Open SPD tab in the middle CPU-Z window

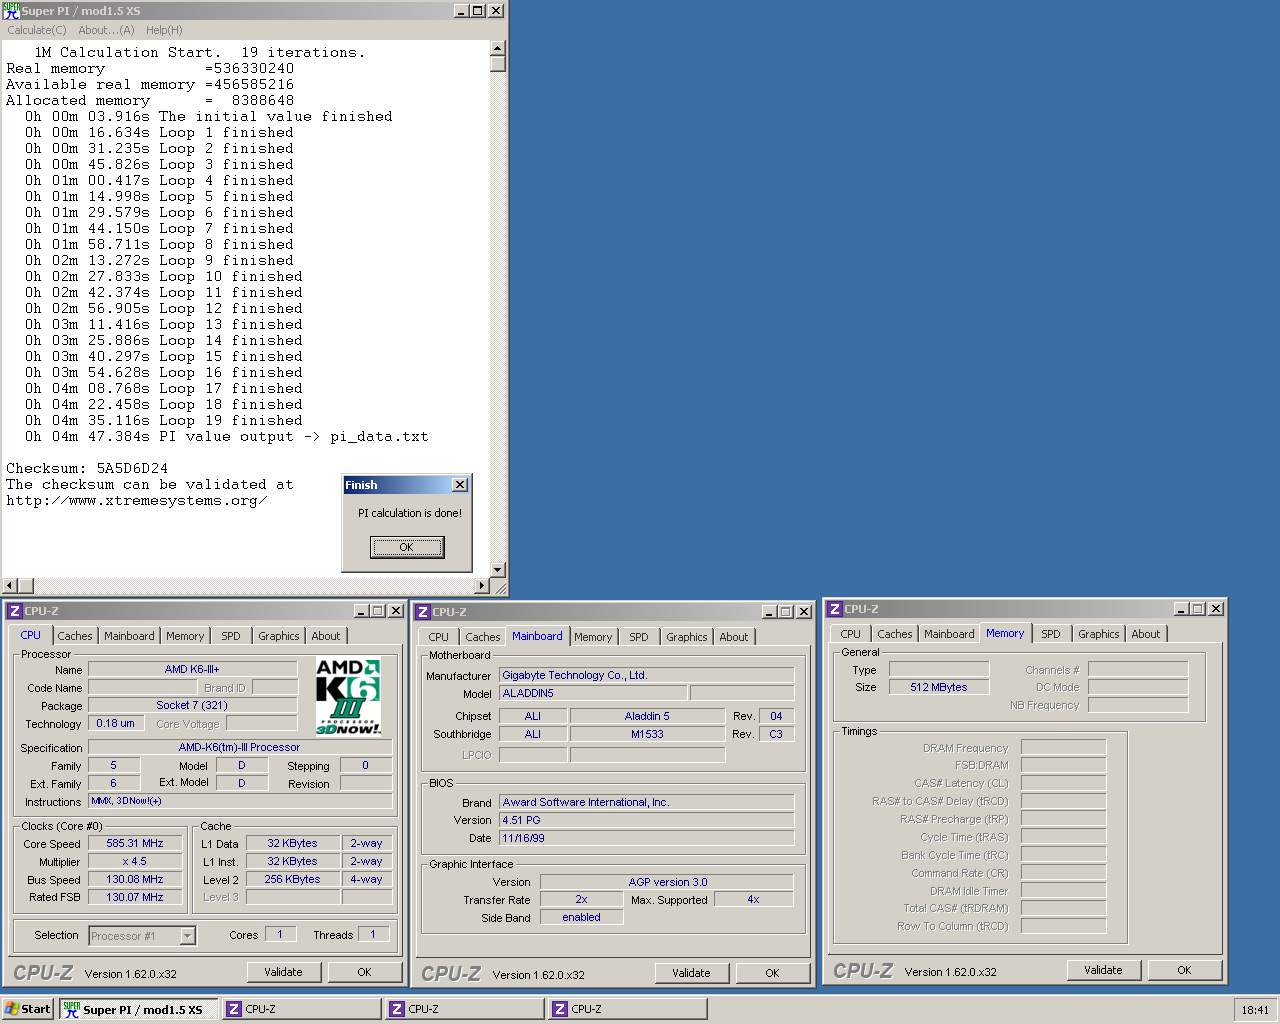point(639,637)
